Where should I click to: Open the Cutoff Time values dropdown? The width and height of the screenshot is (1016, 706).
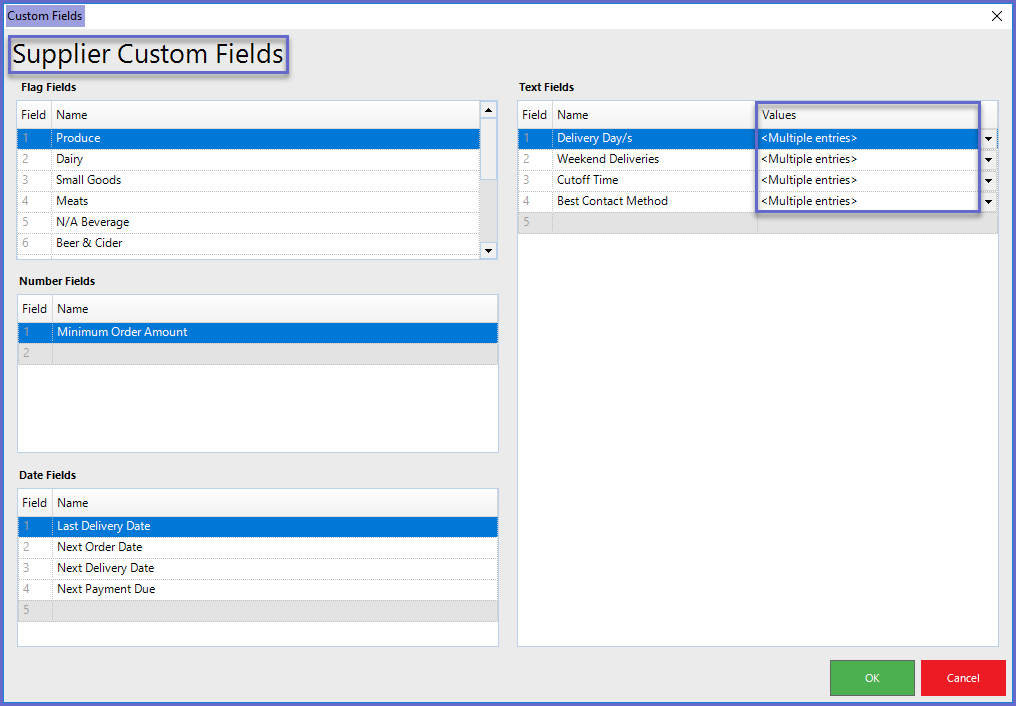point(988,181)
